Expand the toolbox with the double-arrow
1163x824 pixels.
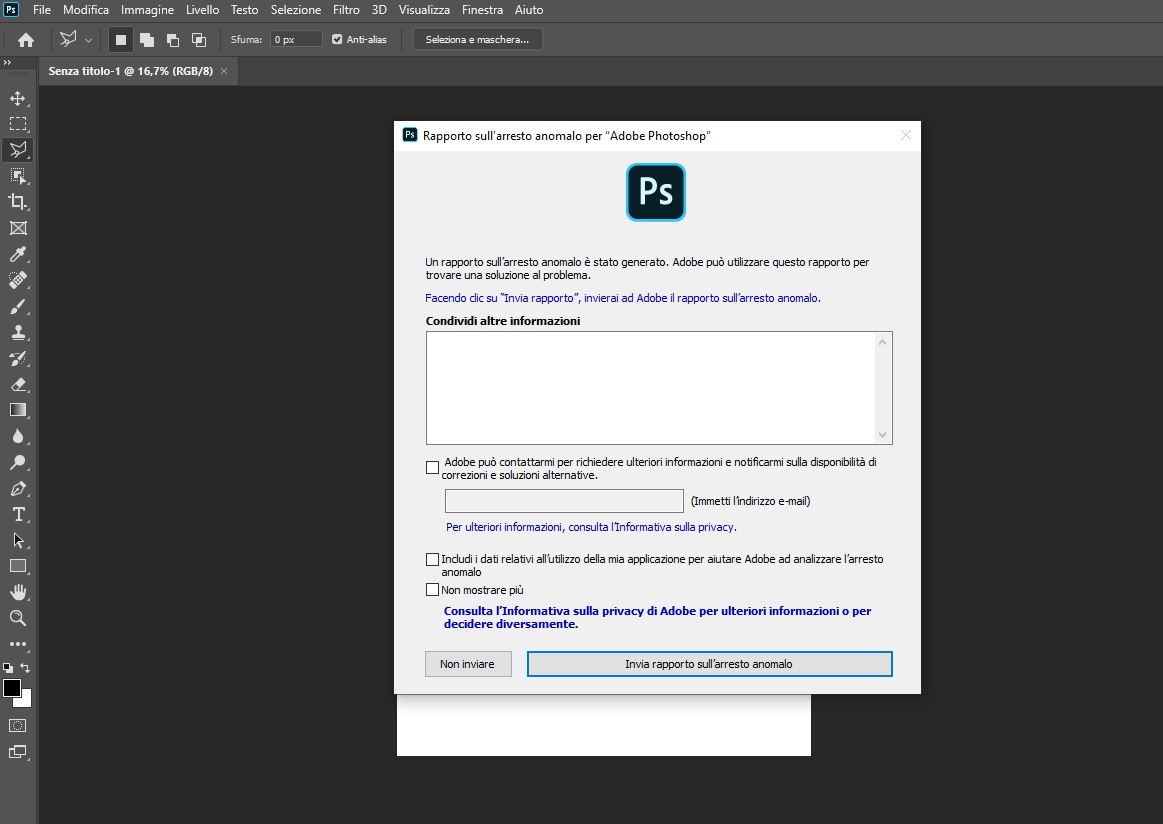point(7,63)
